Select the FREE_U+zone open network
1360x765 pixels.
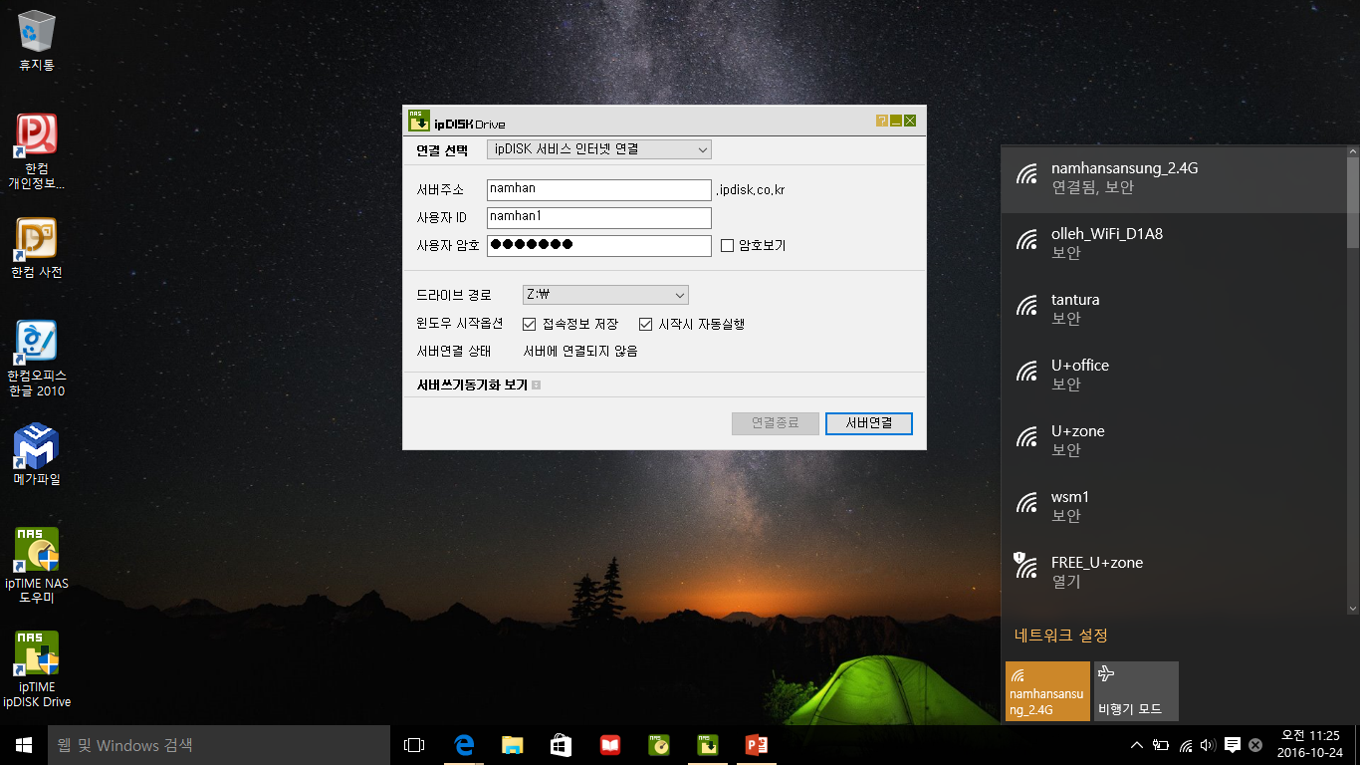pos(1174,571)
